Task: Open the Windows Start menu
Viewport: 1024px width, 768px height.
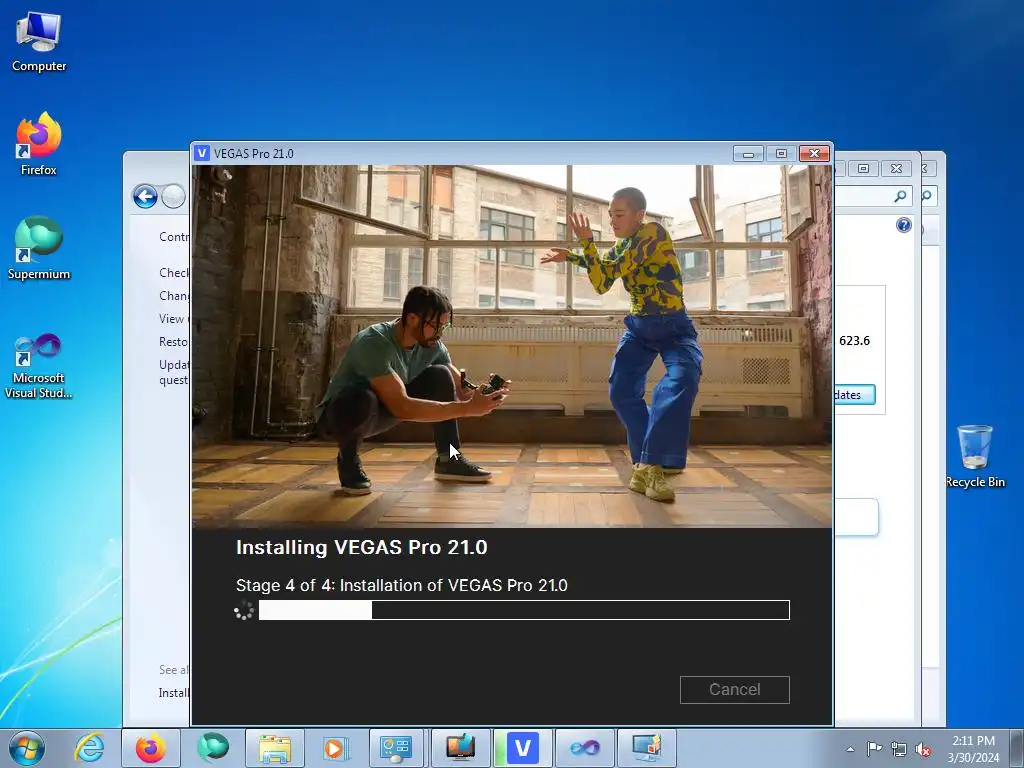Action: [27, 748]
